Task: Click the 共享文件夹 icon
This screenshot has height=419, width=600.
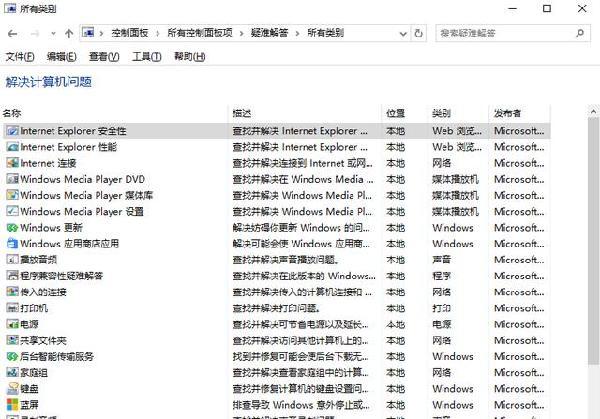Action: (x=12, y=340)
